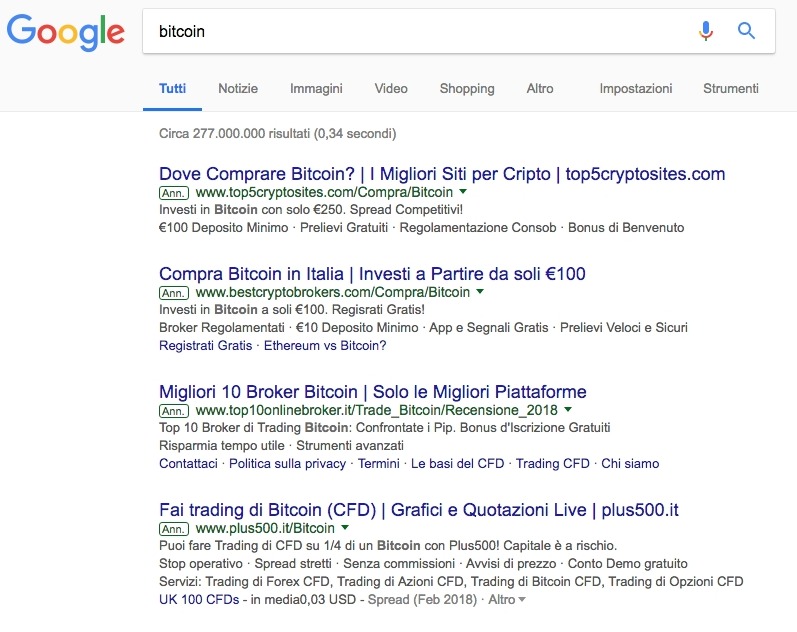Open 'Dove Comprare Bitcoin?' result title

pos(442,174)
